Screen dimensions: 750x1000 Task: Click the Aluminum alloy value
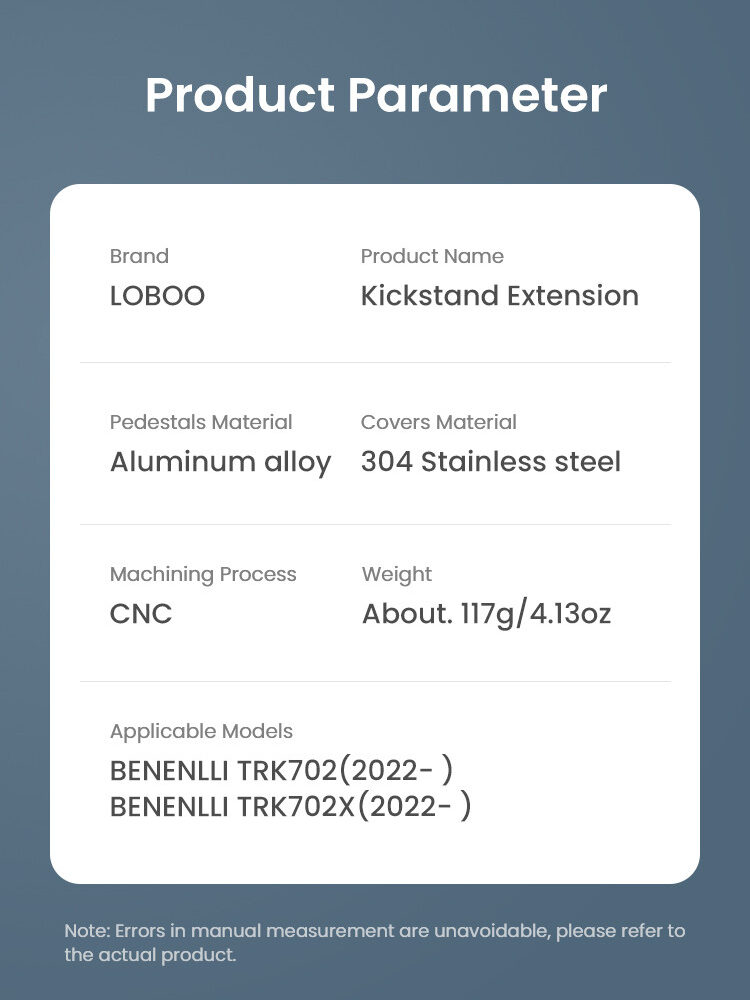(x=221, y=462)
